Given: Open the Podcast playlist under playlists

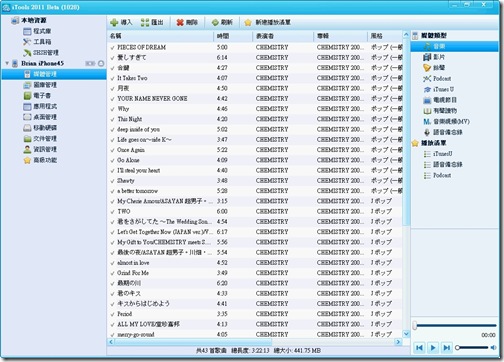Looking at the screenshot, I should pyautogui.click(x=437, y=175).
